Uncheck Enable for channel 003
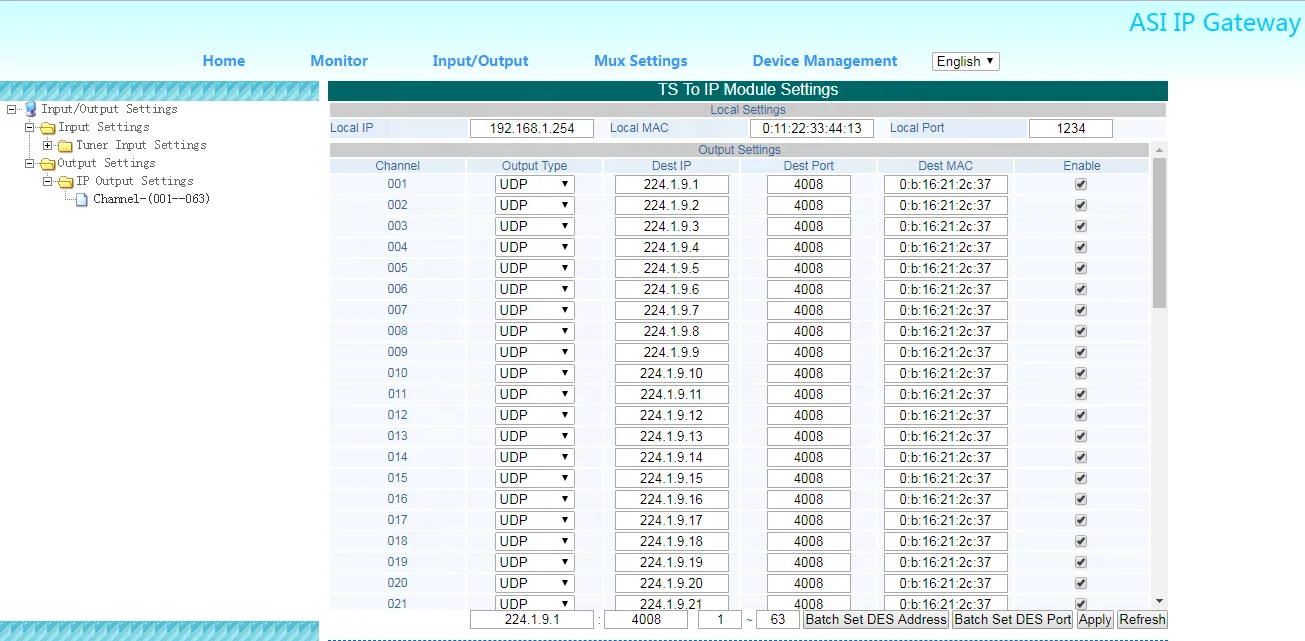This screenshot has height=641, width=1305. 1081,226
